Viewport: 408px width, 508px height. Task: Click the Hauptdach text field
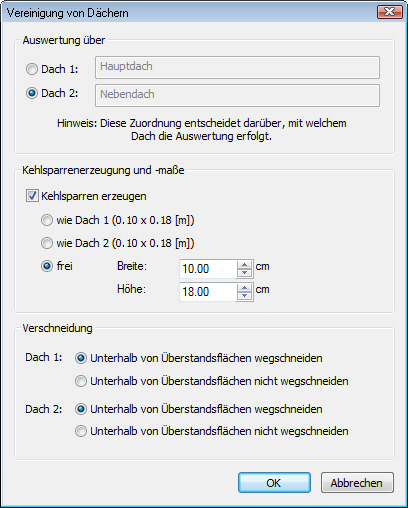237,67
